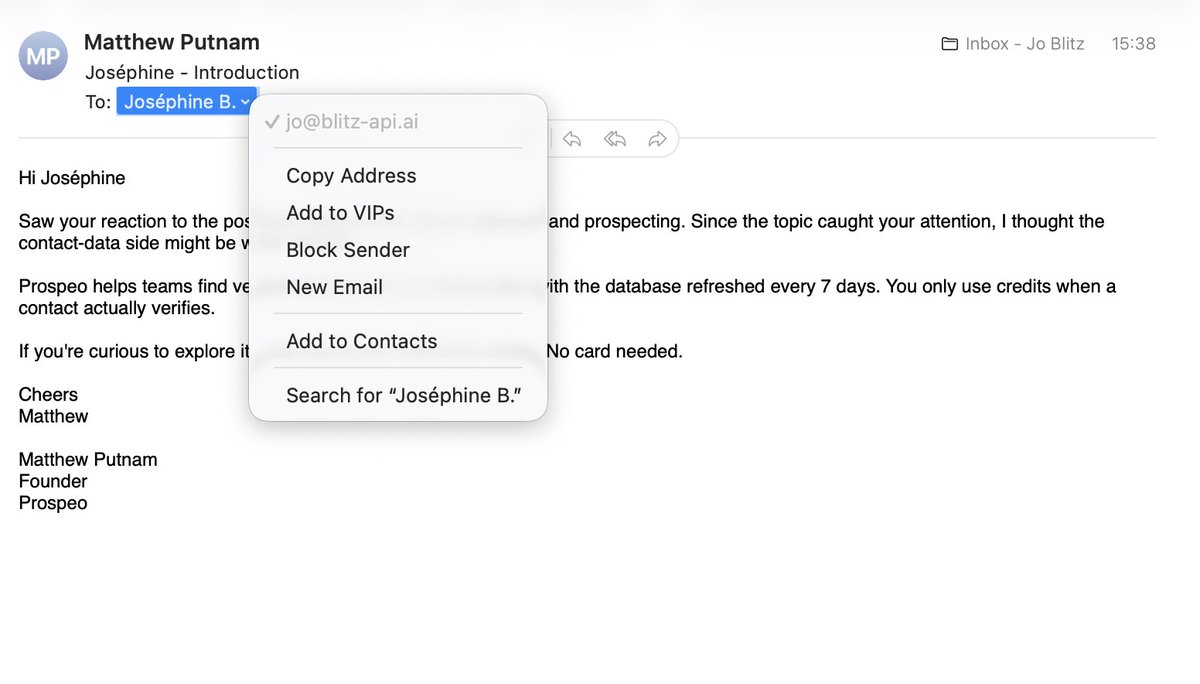
Task: Click the MP sender avatar
Action: 43,56
